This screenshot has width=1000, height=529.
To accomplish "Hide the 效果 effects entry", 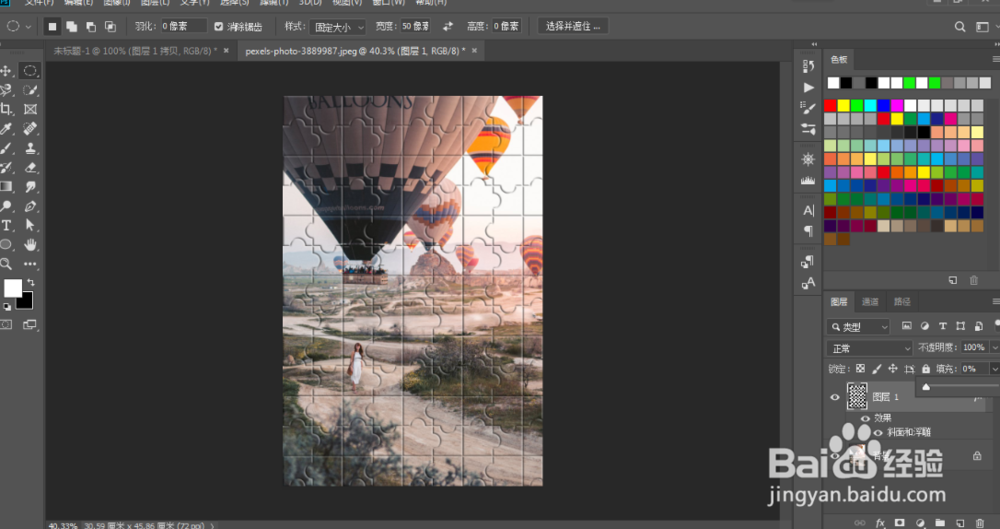I will pos(865,419).
